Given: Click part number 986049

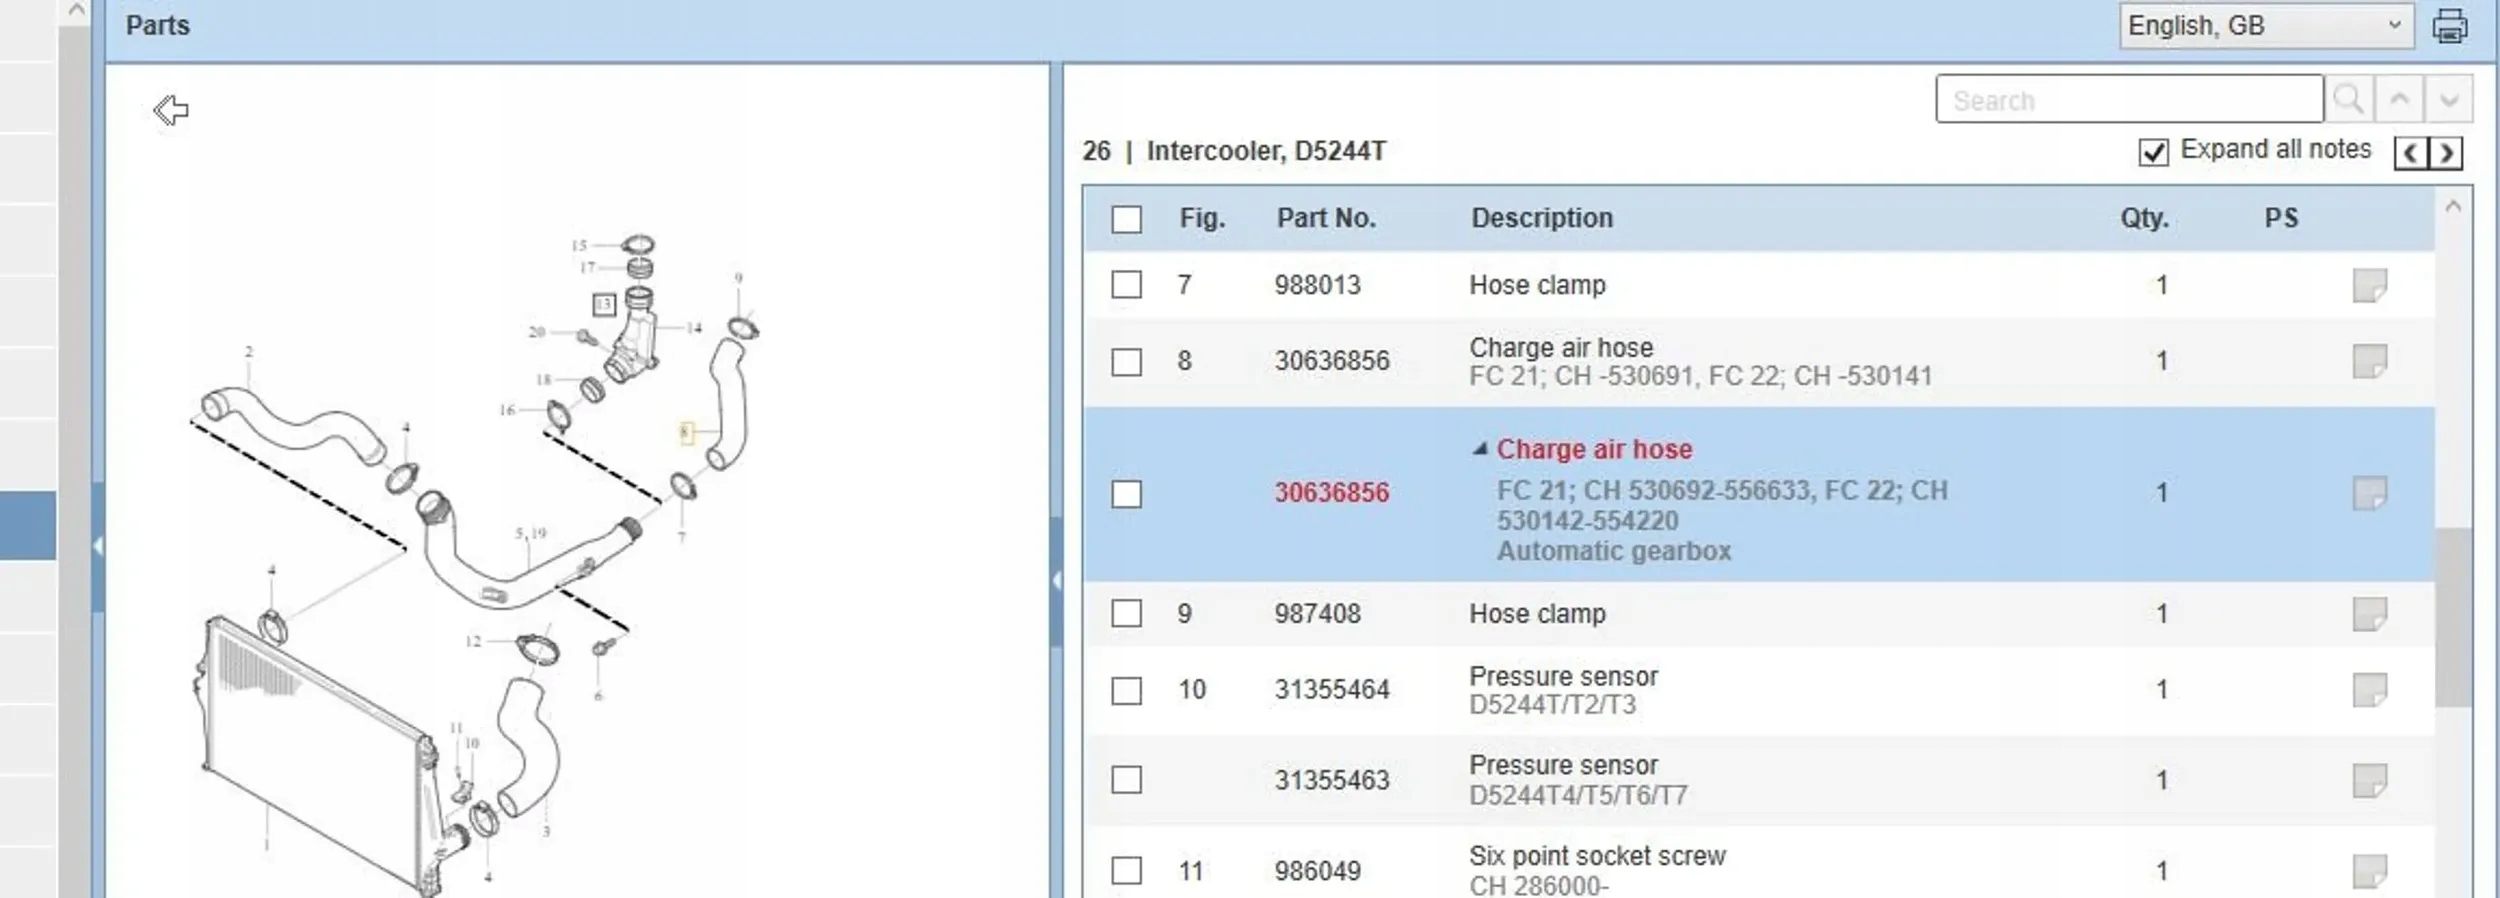Looking at the screenshot, I should pos(1318,871).
